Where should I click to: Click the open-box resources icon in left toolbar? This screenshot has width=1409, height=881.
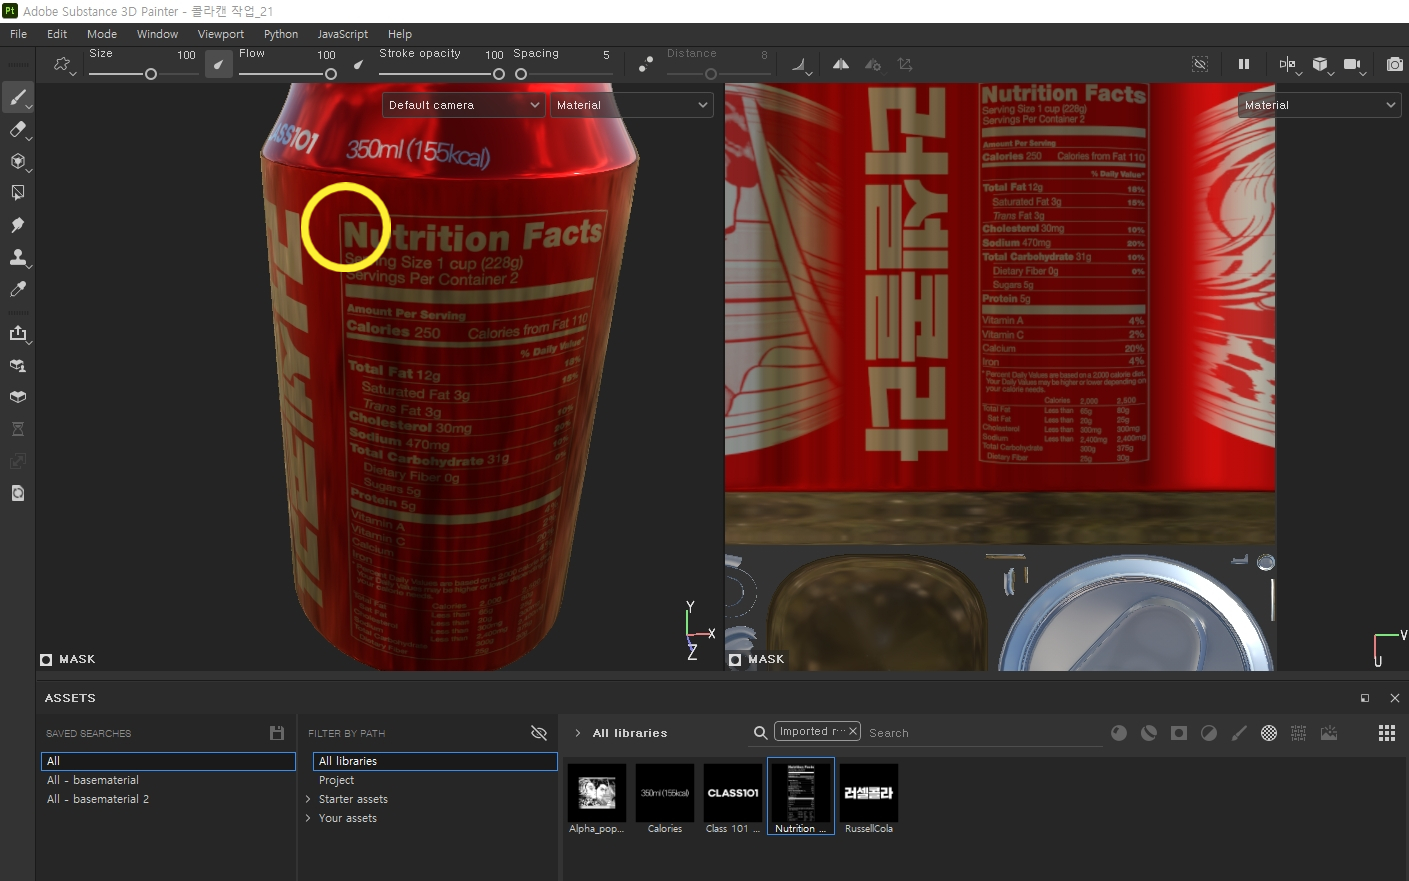coord(17,397)
